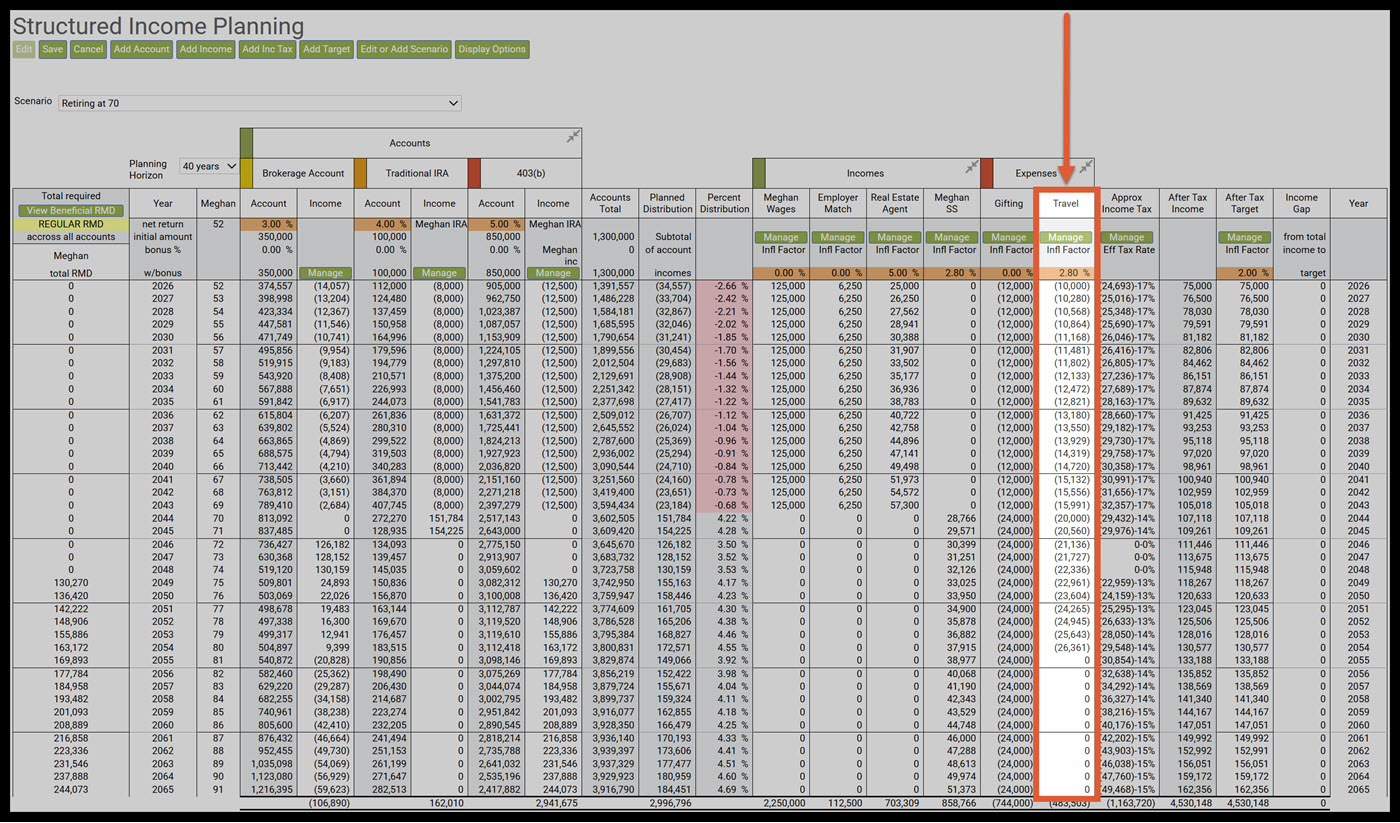Click the Accounts Total column header

click(x=610, y=203)
